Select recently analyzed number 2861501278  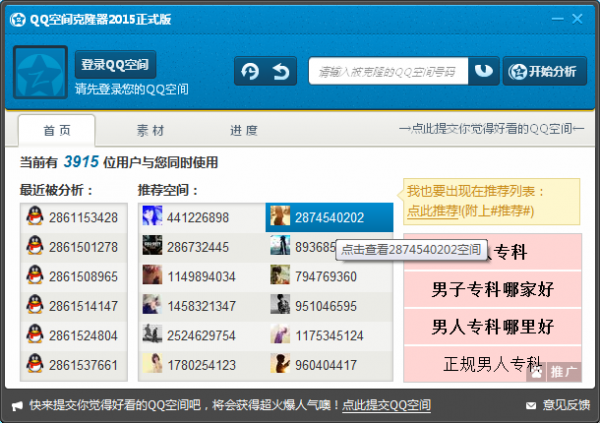(83, 247)
